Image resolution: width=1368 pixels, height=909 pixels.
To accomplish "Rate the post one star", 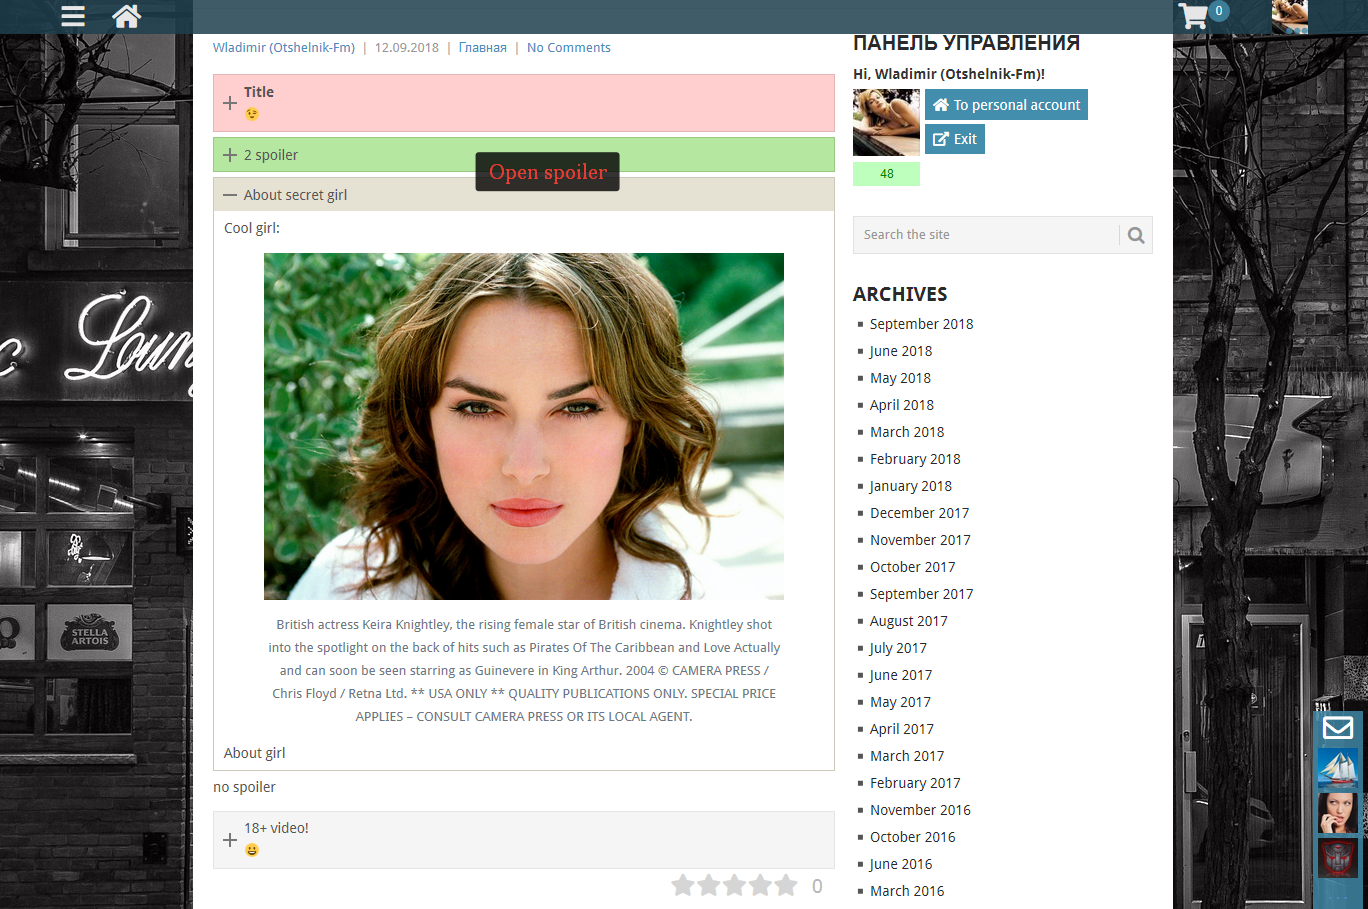I will pyautogui.click(x=683, y=885).
